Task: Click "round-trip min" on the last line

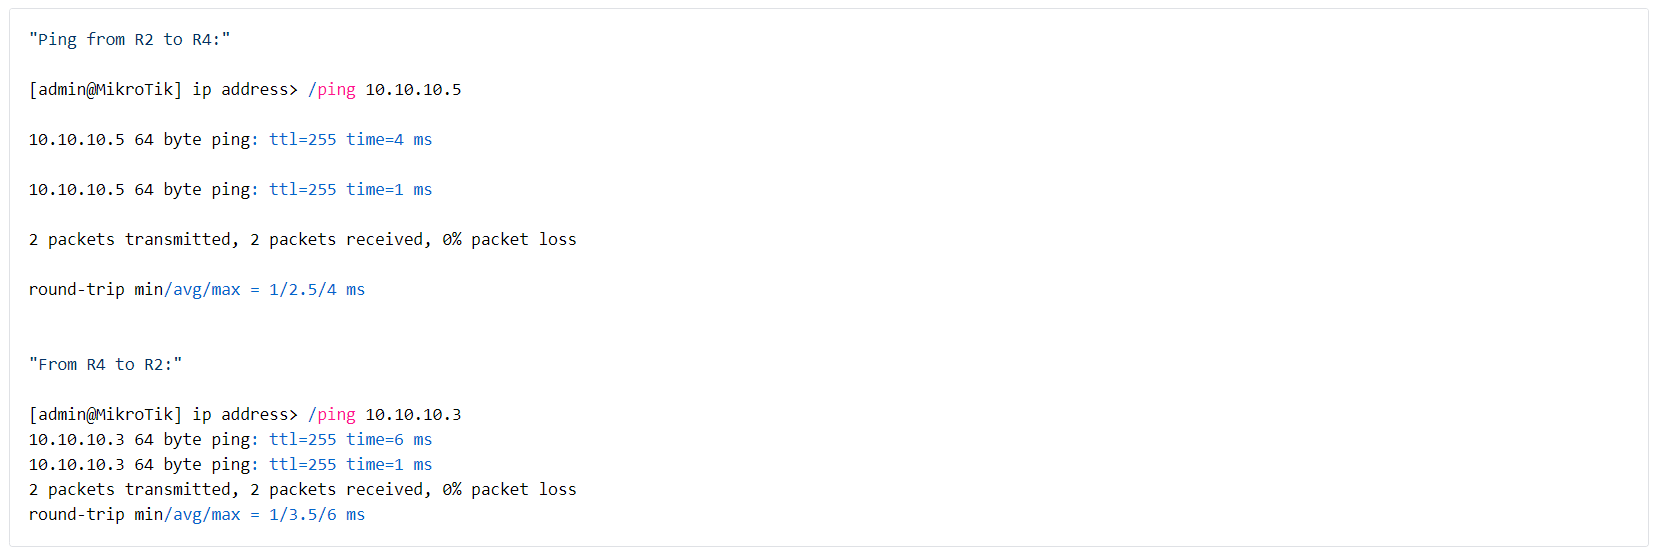Action: click(x=95, y=514)
